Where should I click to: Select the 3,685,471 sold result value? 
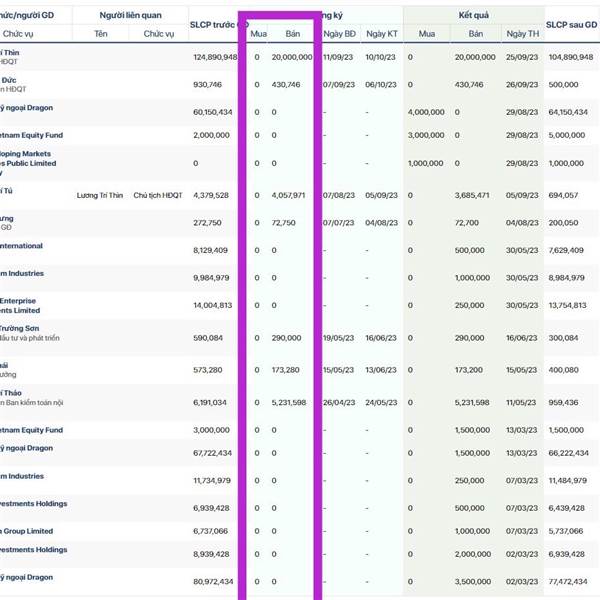click(x=475, y=195)
